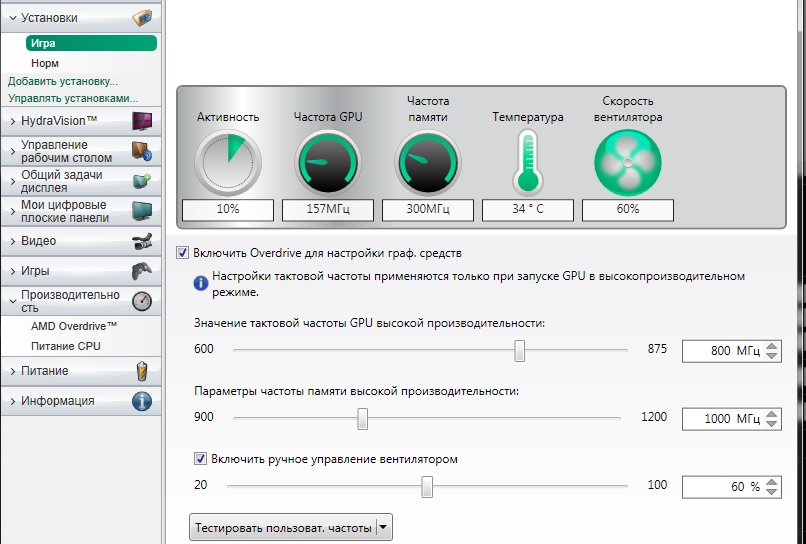This screenshot has width=806, height=544.
Task: Click Добавить установку link
Action: point(63,81)
